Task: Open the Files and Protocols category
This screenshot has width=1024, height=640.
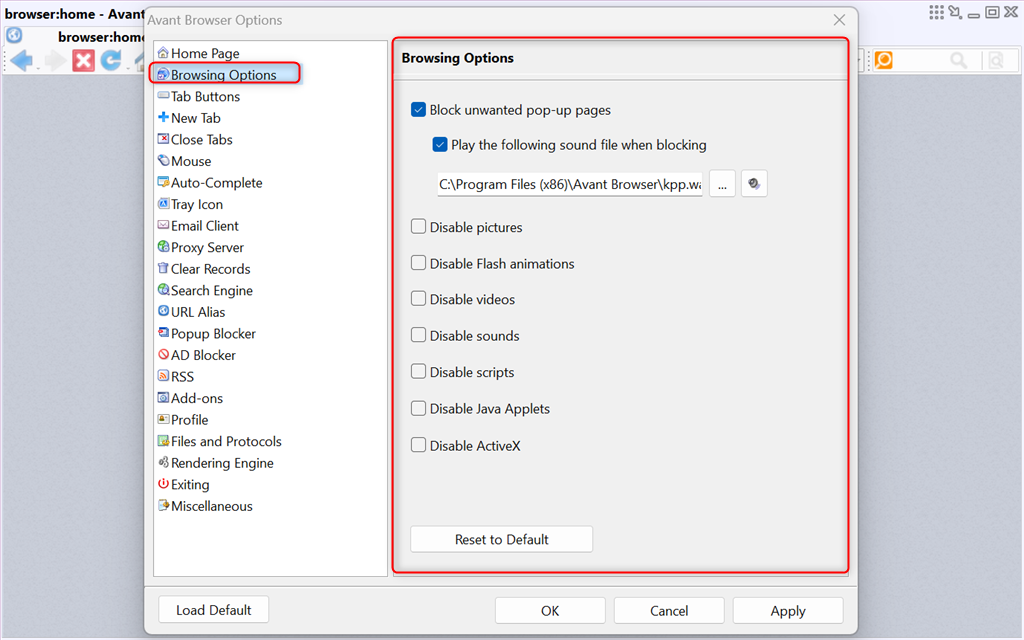Action: [x=219, y=441]
